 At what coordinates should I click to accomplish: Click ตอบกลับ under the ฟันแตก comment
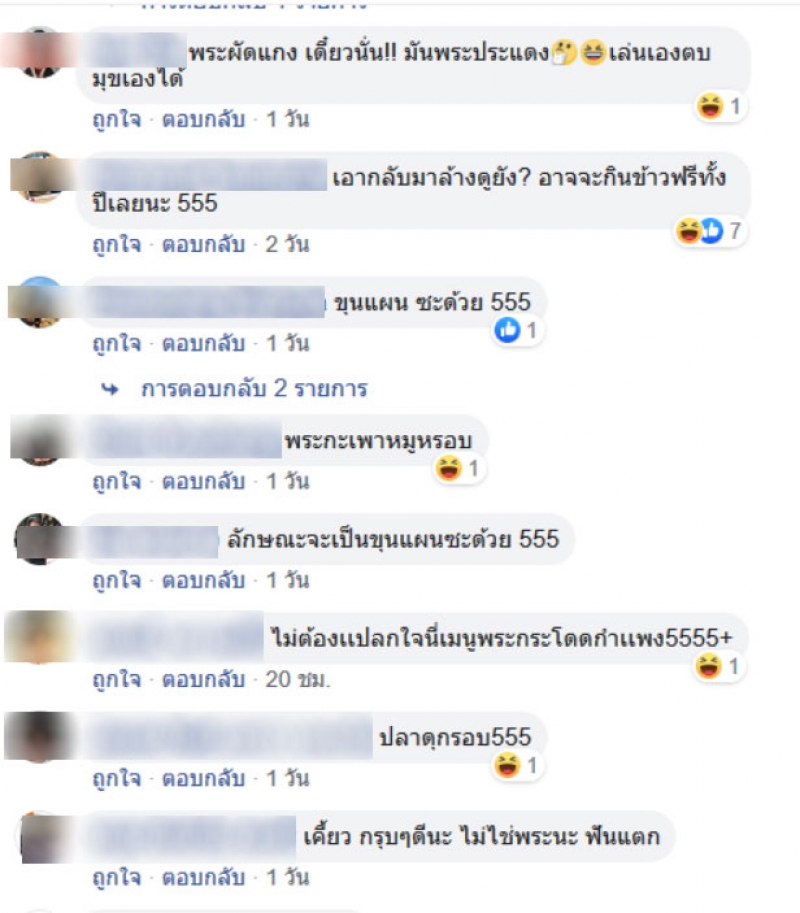coord(203,877)
